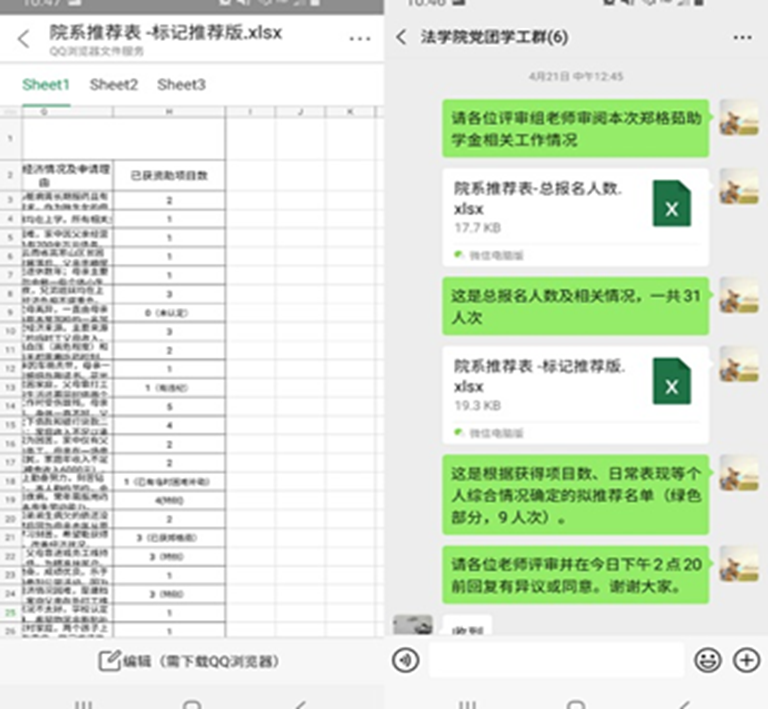Image resolution: width=768 pixels, height=709 pixels.
Task: Open the Sheet3 tab
Action: (181, 85)
